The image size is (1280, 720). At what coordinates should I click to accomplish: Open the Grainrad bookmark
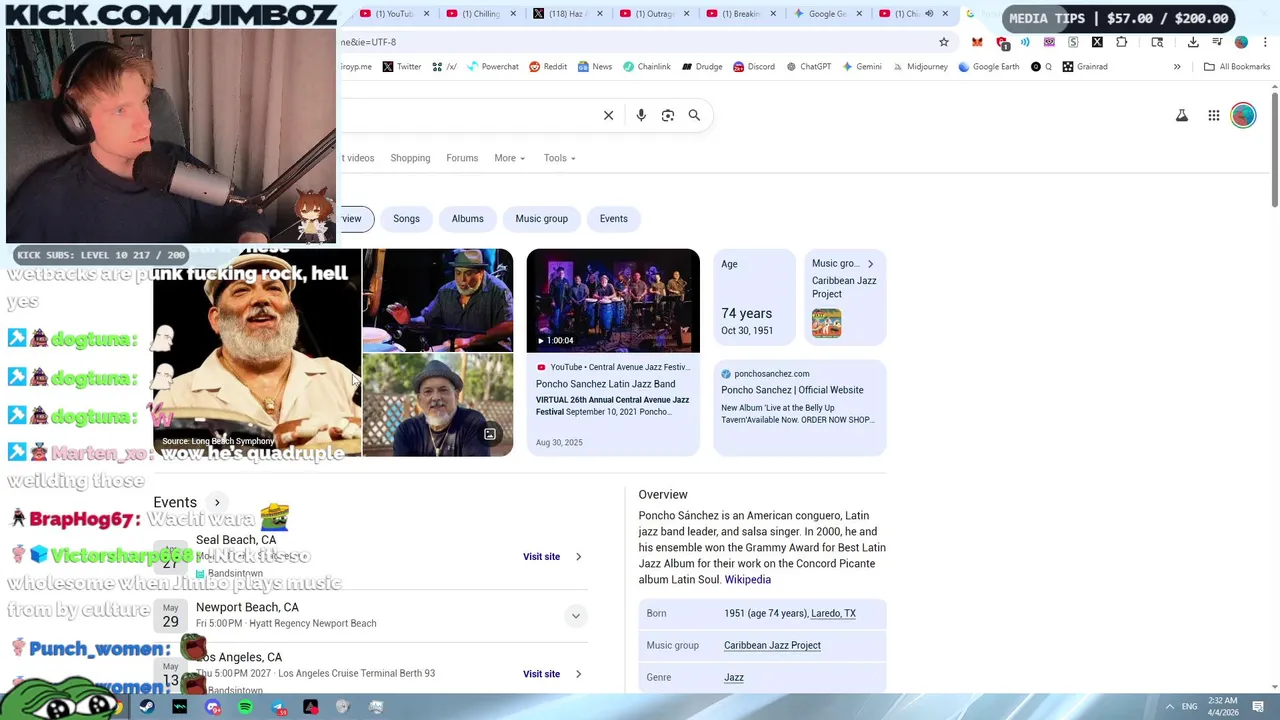click(x=1085, y=67)
